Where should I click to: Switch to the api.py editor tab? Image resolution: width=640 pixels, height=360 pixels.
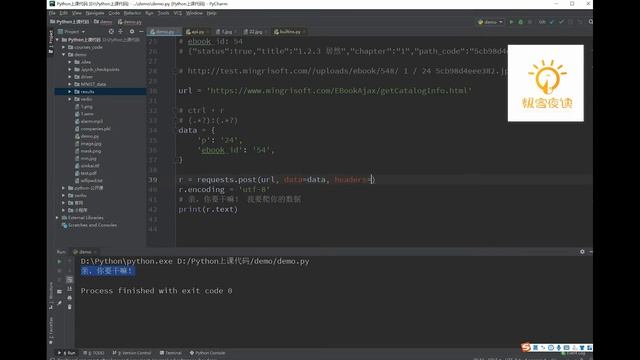click(x=197, y=31)
